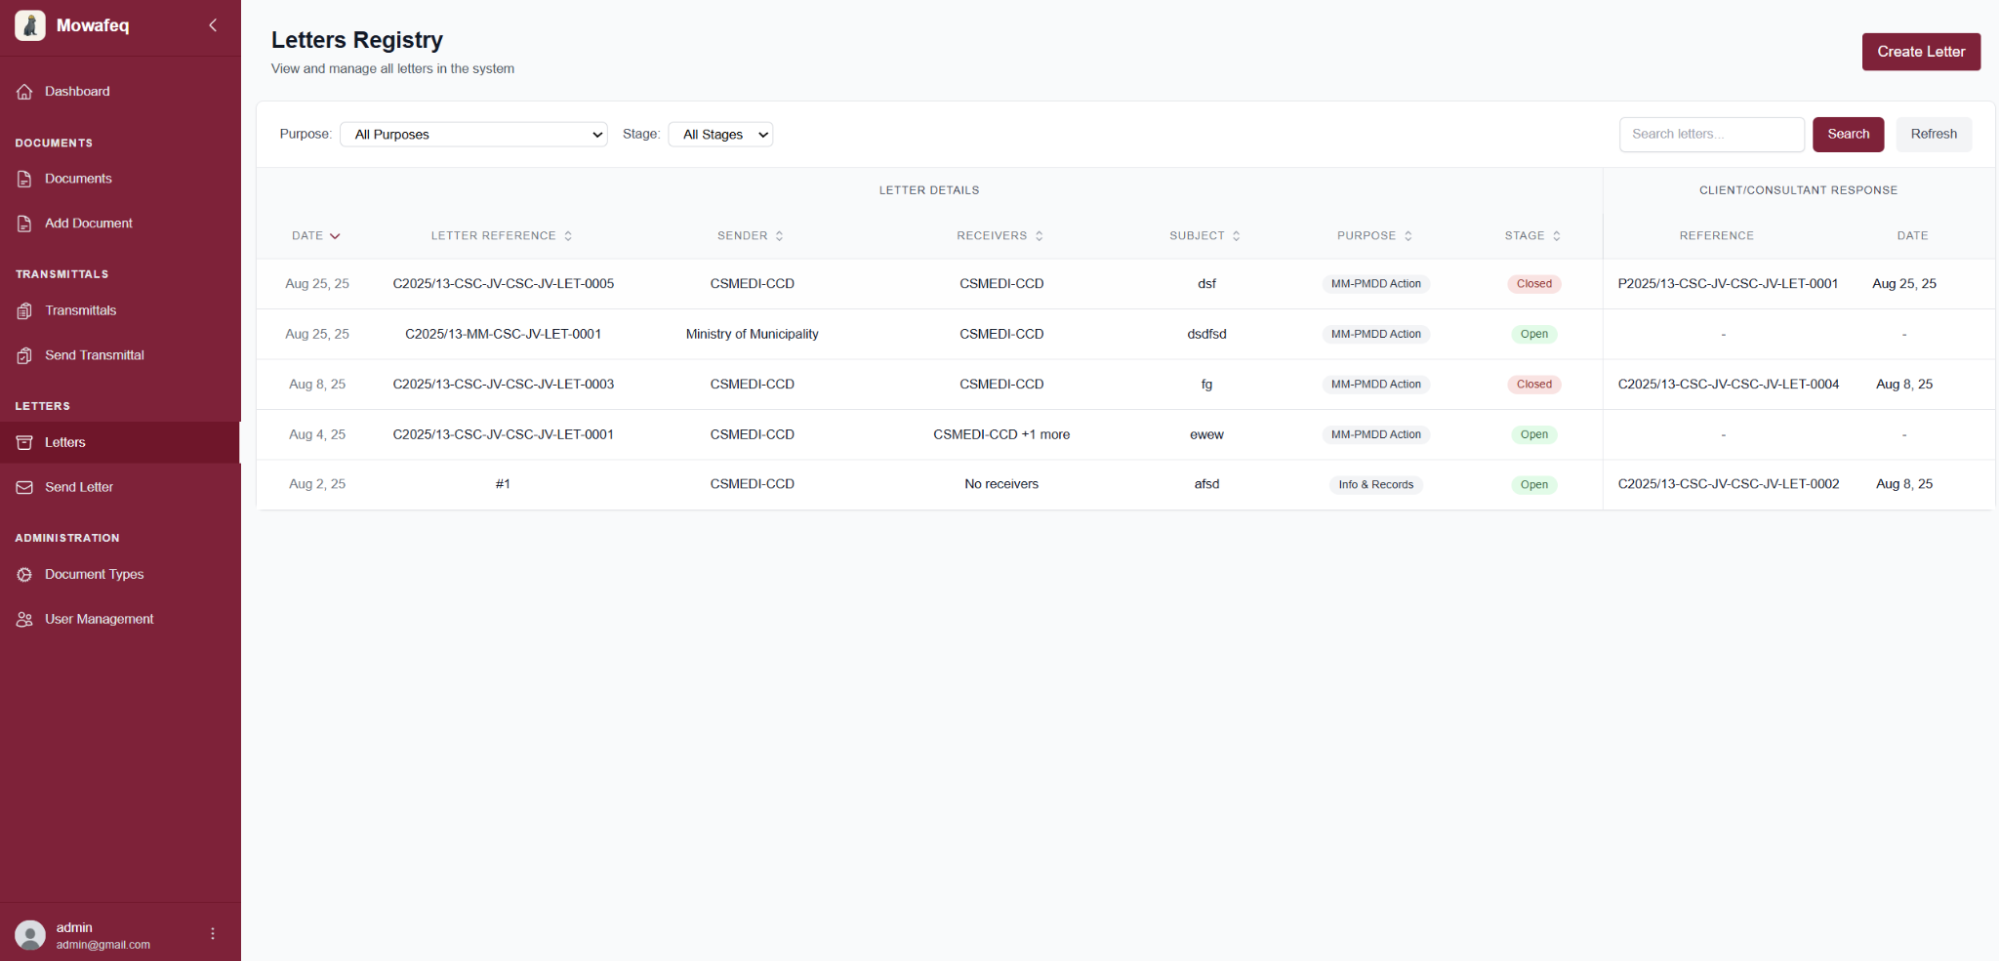Image resolution: width=1999 pixels, height=962 pixels.
Task: Click the Send Transmittal icon
Action: (25, 355)
